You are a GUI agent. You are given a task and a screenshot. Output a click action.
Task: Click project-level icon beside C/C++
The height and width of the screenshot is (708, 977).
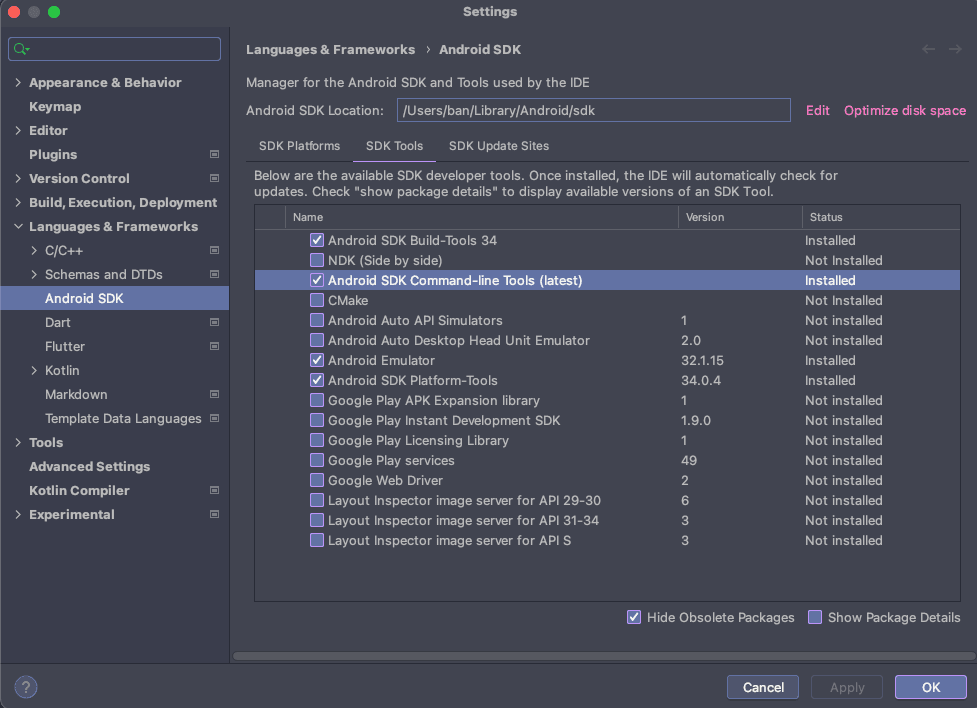coord(214,251)
